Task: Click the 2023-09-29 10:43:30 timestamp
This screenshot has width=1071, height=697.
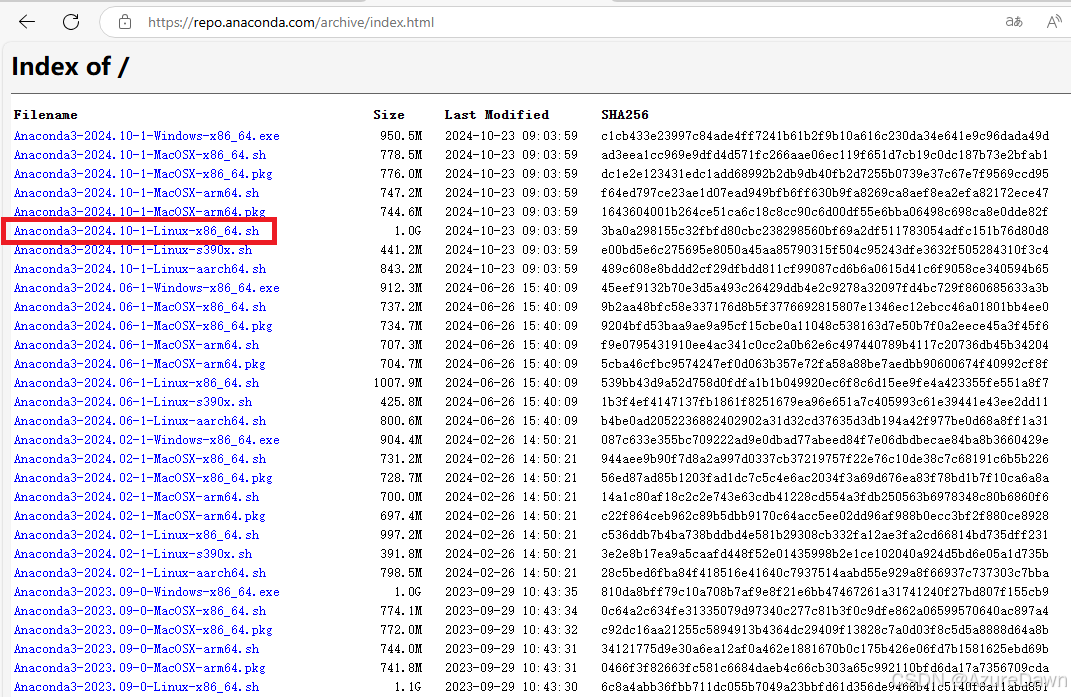Action: [512, 687]
